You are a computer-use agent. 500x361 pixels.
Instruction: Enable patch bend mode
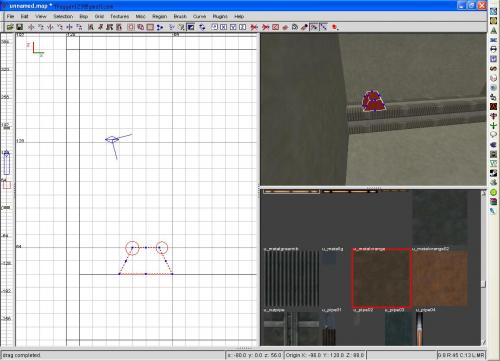tap(295, 27)
